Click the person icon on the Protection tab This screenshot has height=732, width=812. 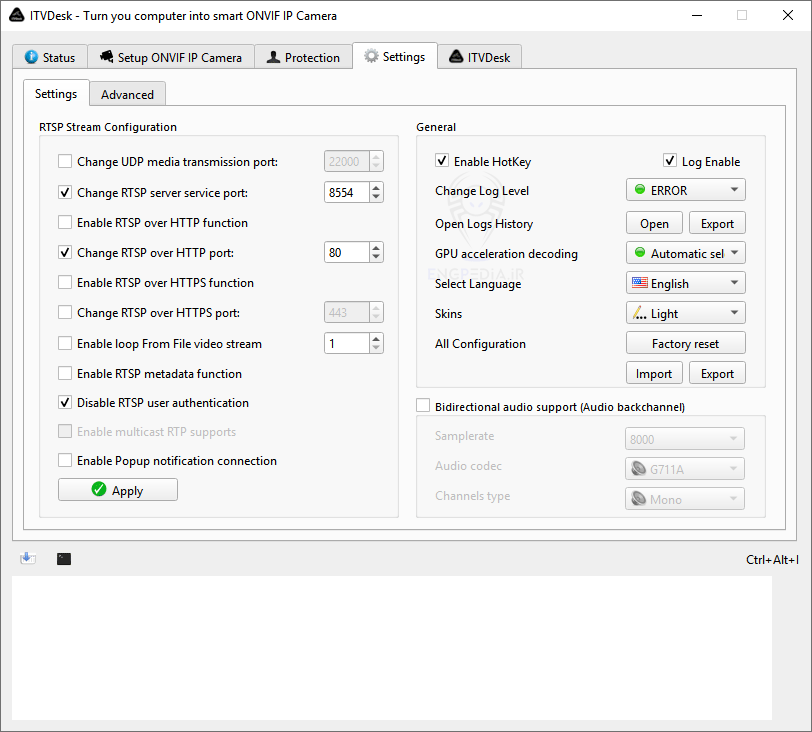(274, 57)
